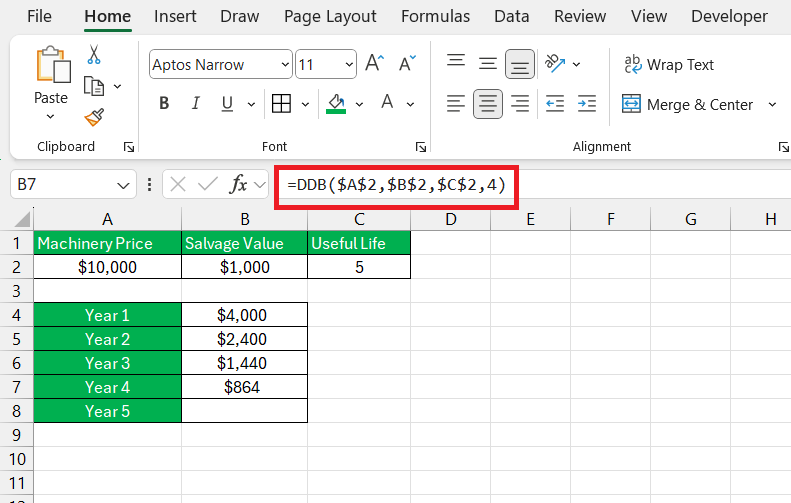Click the Orientation text rotate icon
This screenshot has height=503, width=791.
coord(554,64)
